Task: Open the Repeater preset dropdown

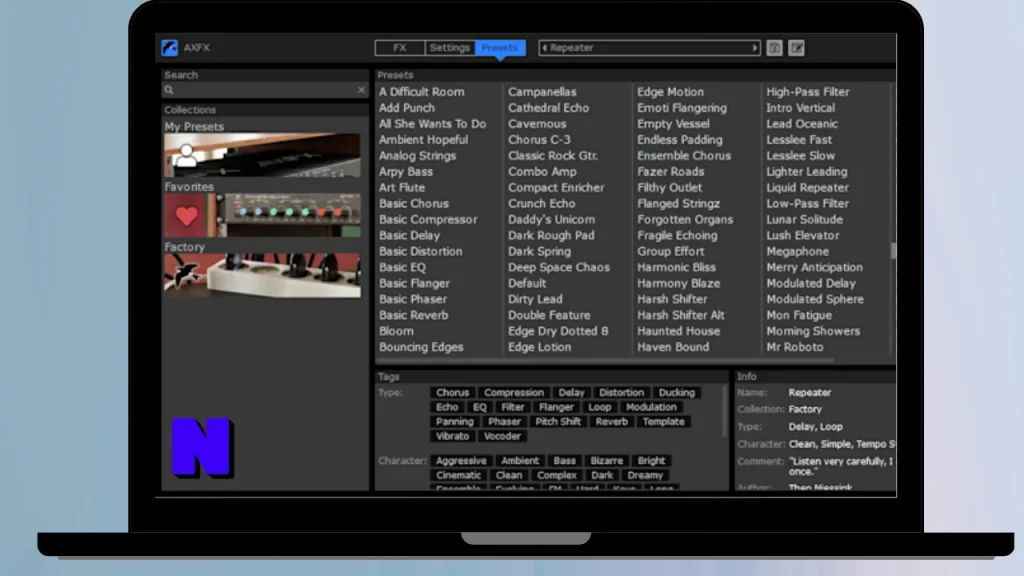Action: click(x=649, y=48)
